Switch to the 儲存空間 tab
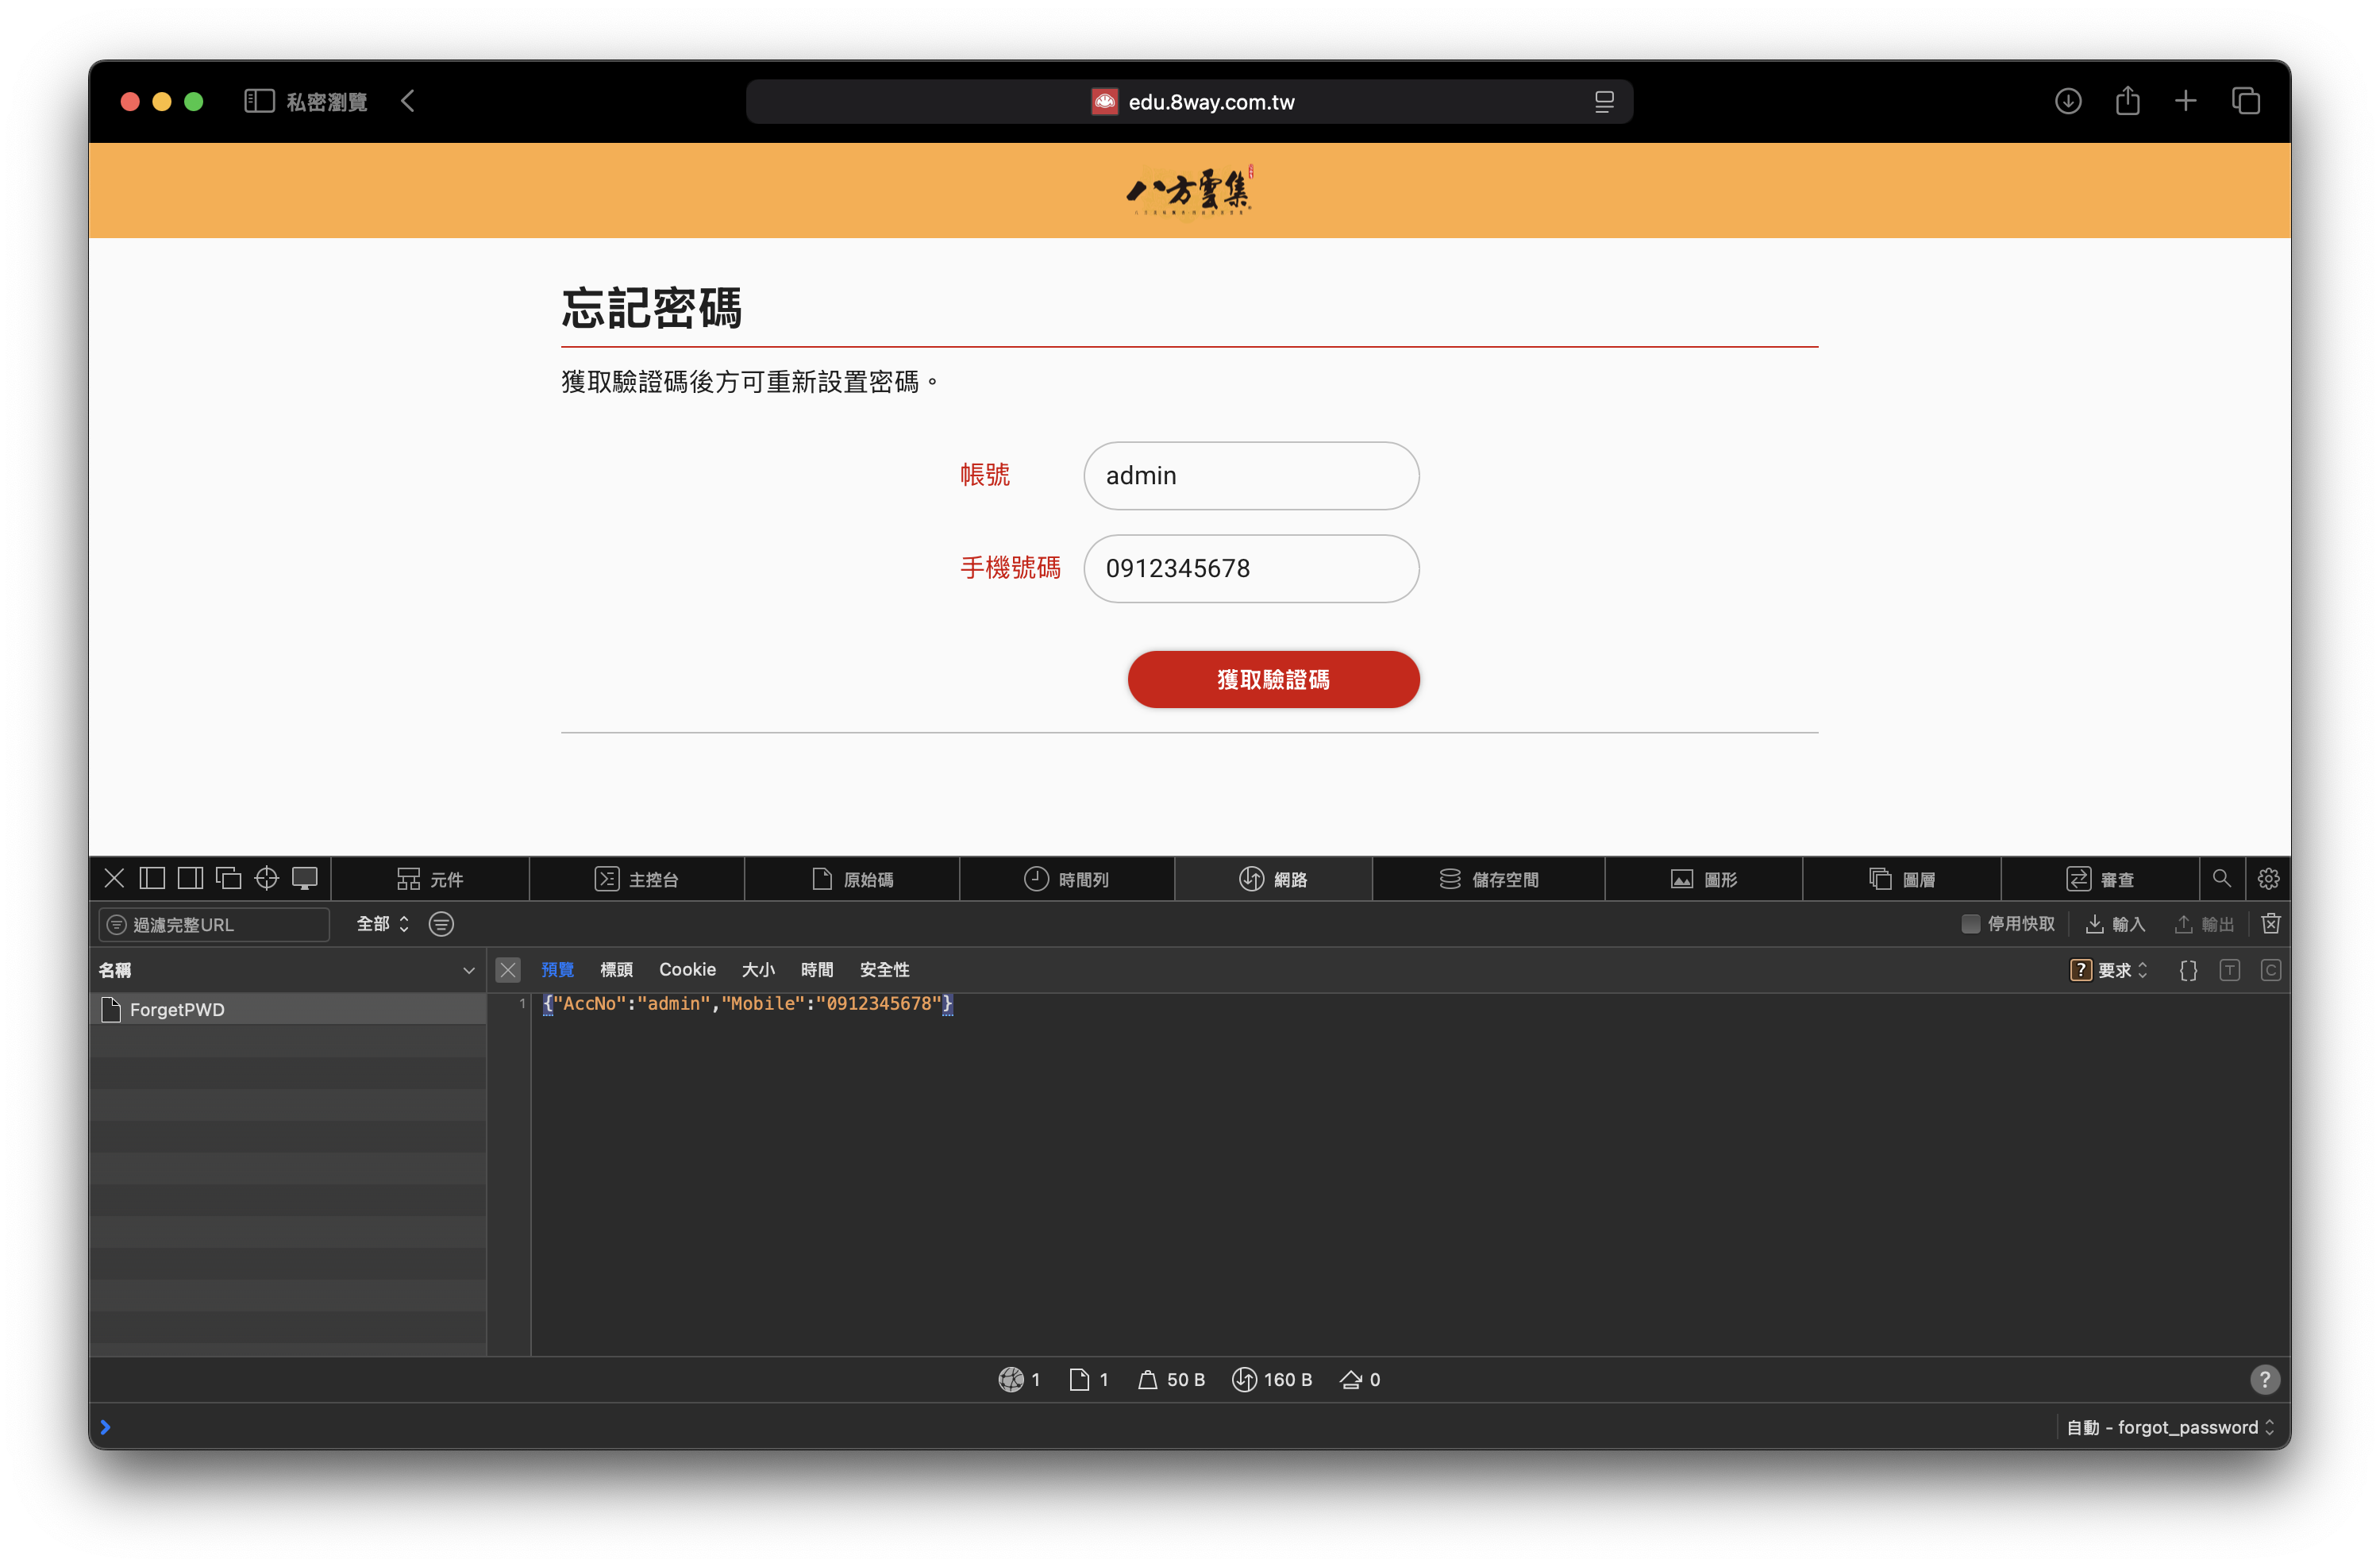2380x1567 pixels. tap(1488, 879)
